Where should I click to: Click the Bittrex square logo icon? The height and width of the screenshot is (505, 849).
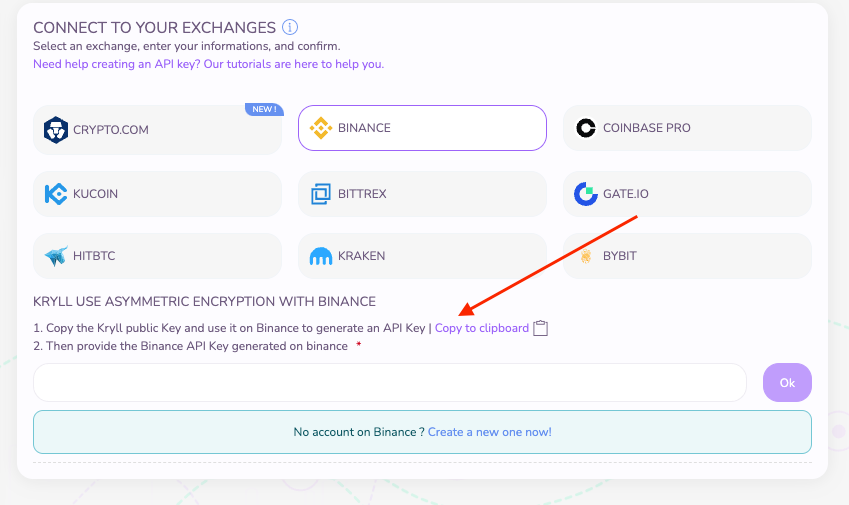(321, 194)
